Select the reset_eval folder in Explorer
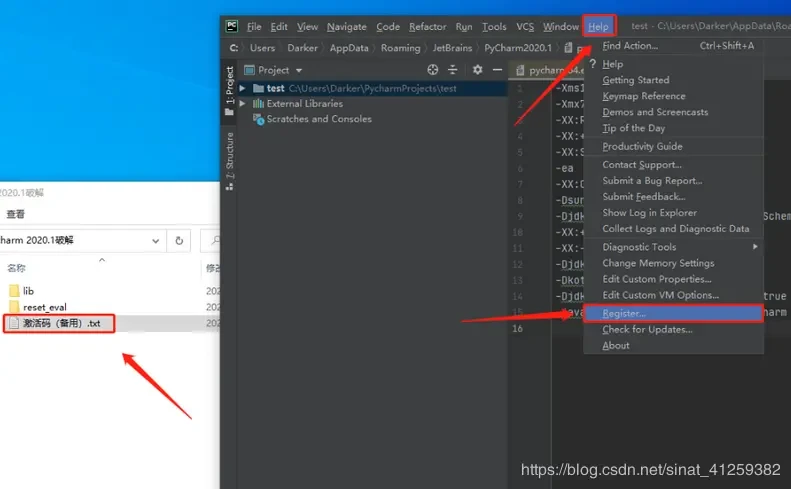791x489 pixels. (x=45, y=307)
